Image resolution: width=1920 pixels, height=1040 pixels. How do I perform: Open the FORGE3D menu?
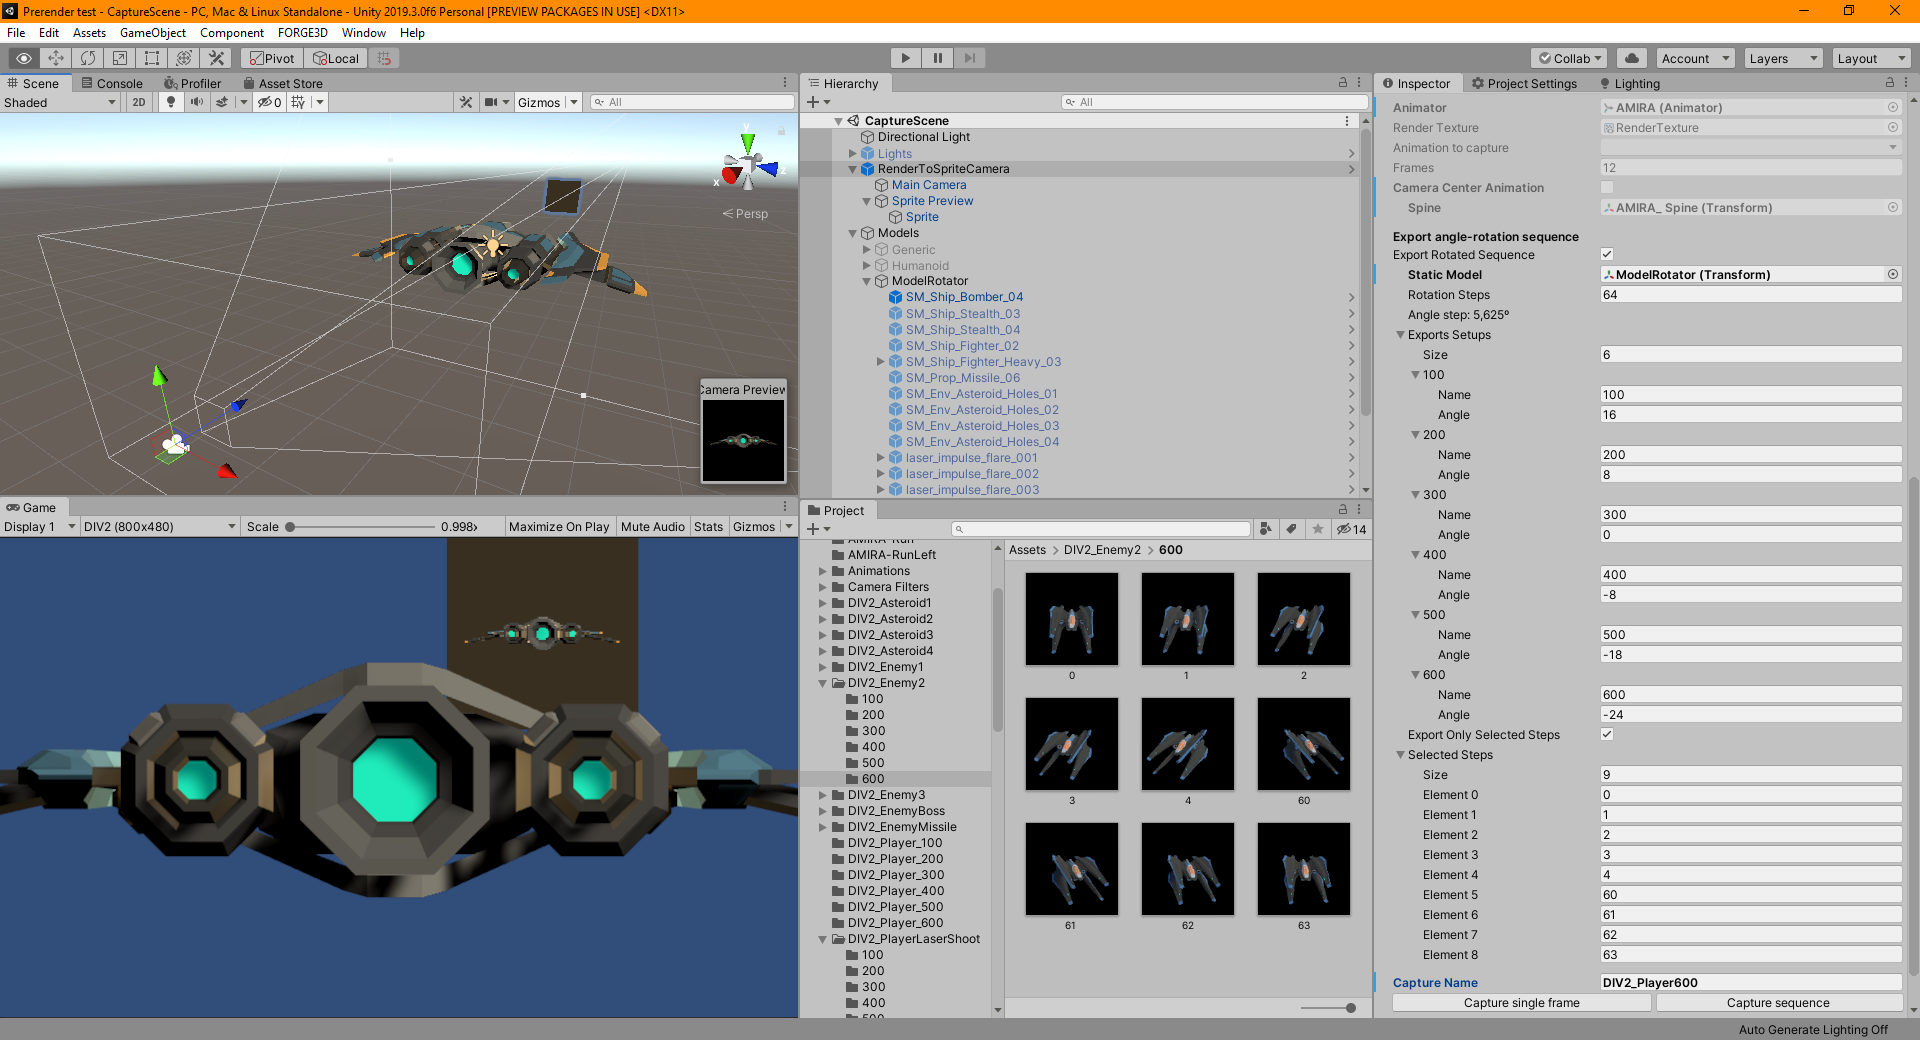[303, 33]
